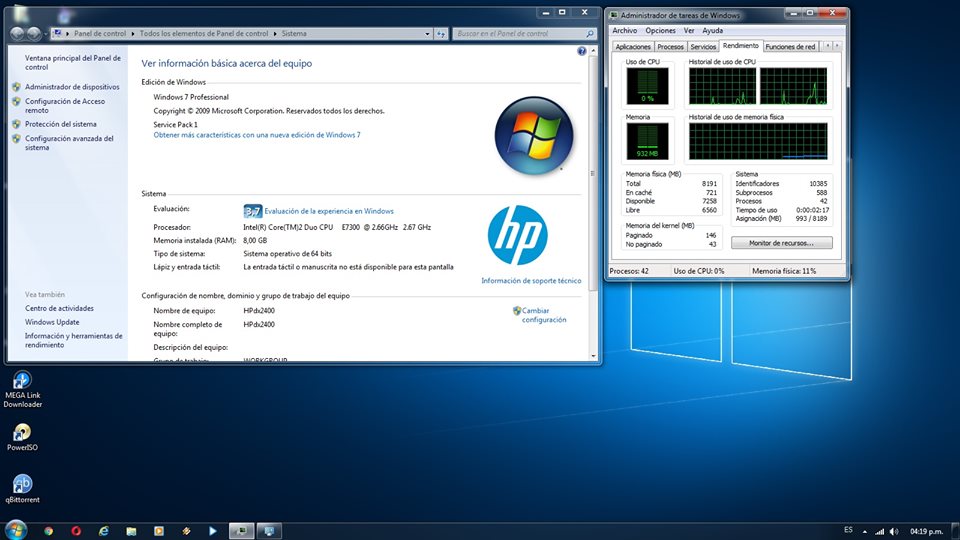Viewport: 960px width, 540px height.
Task: Click System window scrollbar up arrow
Action: (x=593, y=51)
